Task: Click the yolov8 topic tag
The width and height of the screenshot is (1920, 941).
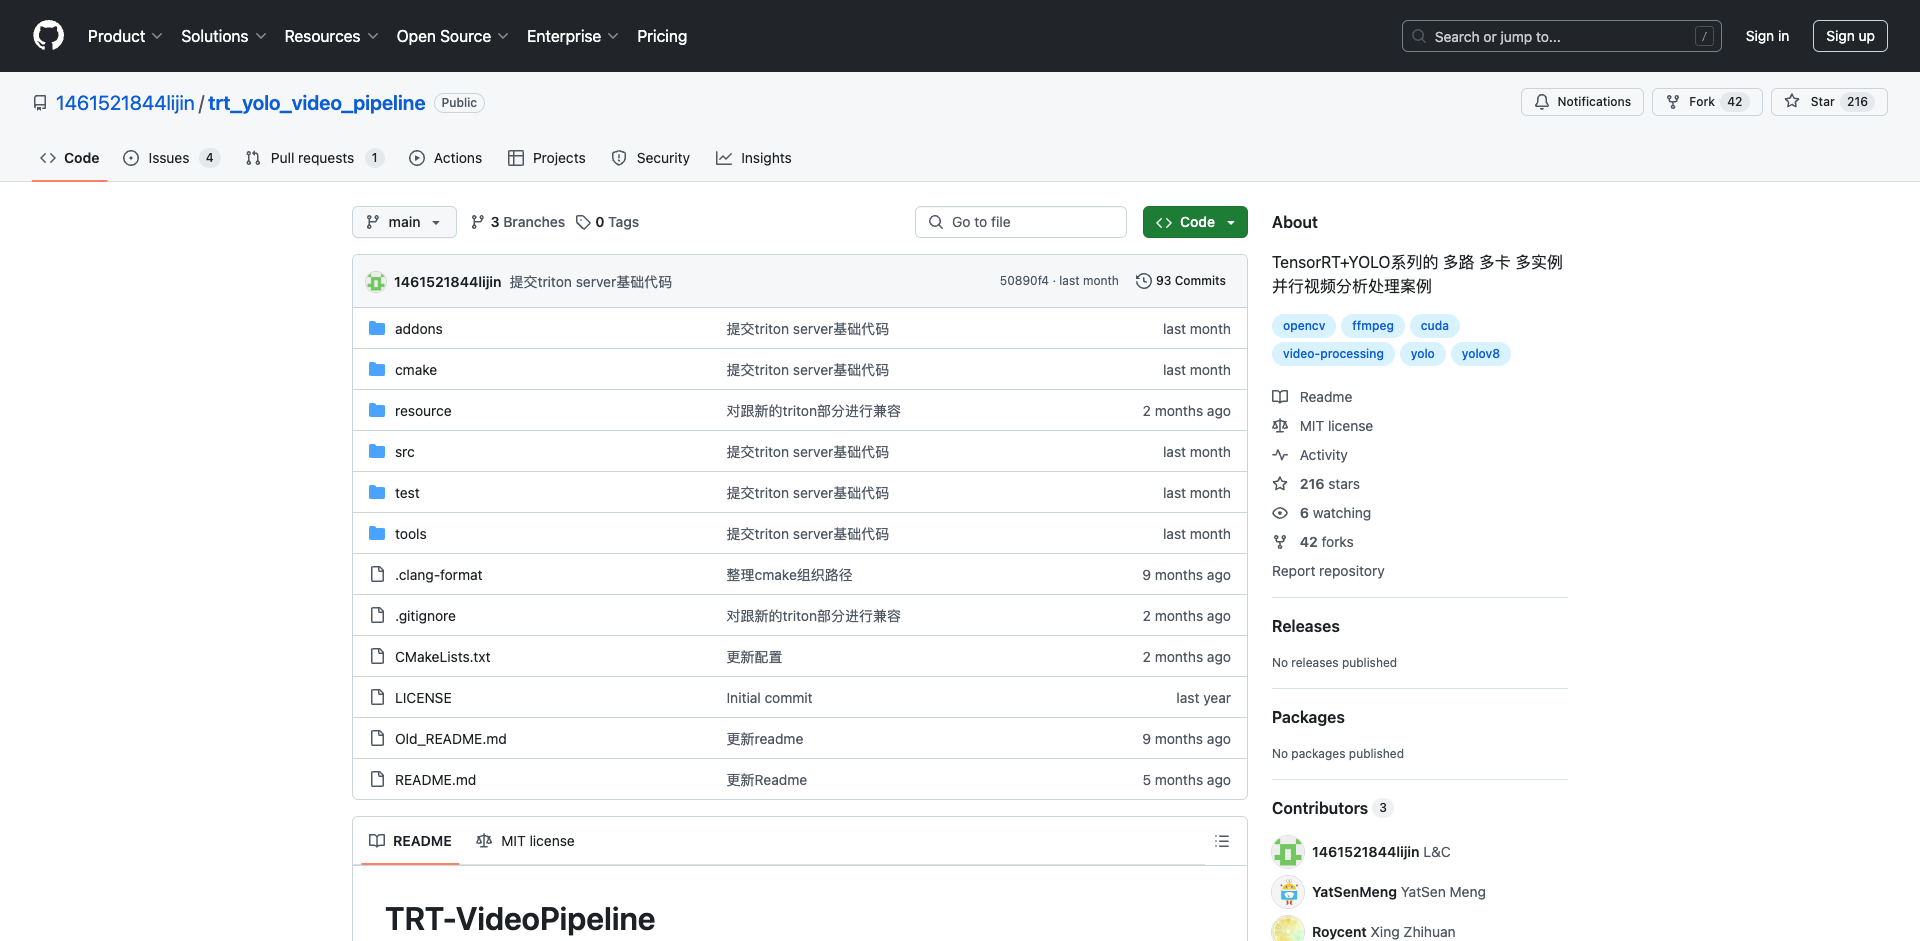Action: [1481, 354]
